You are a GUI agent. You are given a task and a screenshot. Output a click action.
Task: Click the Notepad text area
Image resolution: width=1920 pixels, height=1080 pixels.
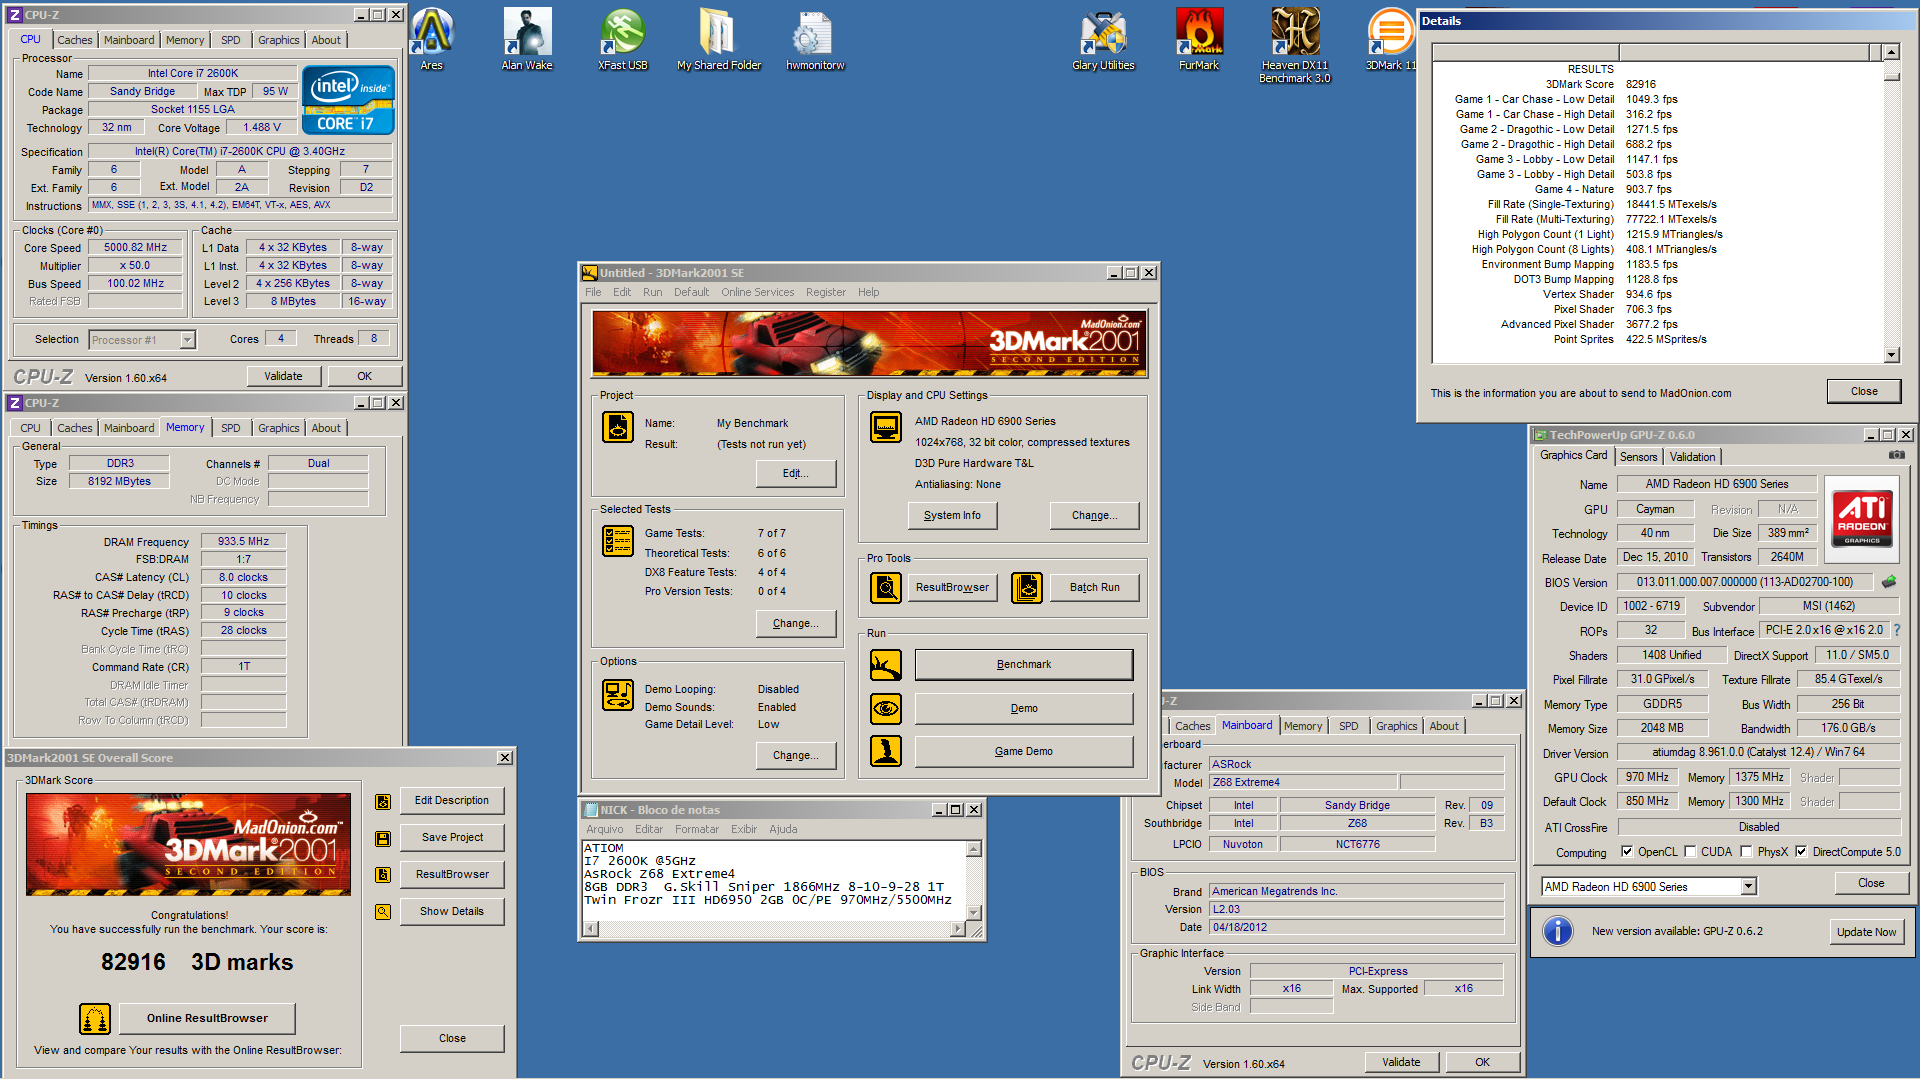point(774,880)
